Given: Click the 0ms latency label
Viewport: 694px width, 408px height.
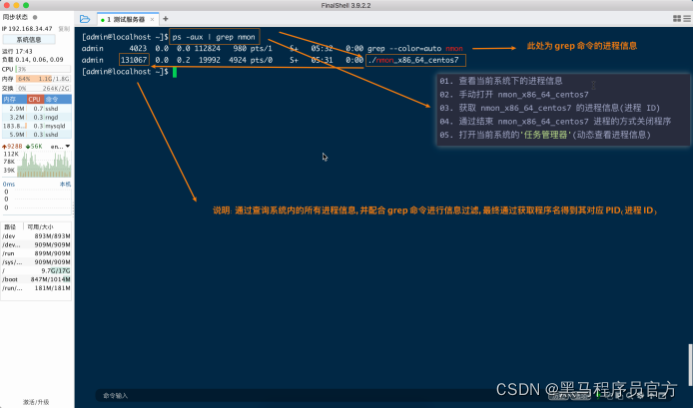Looking at the screenshot, I should (9, 184).
